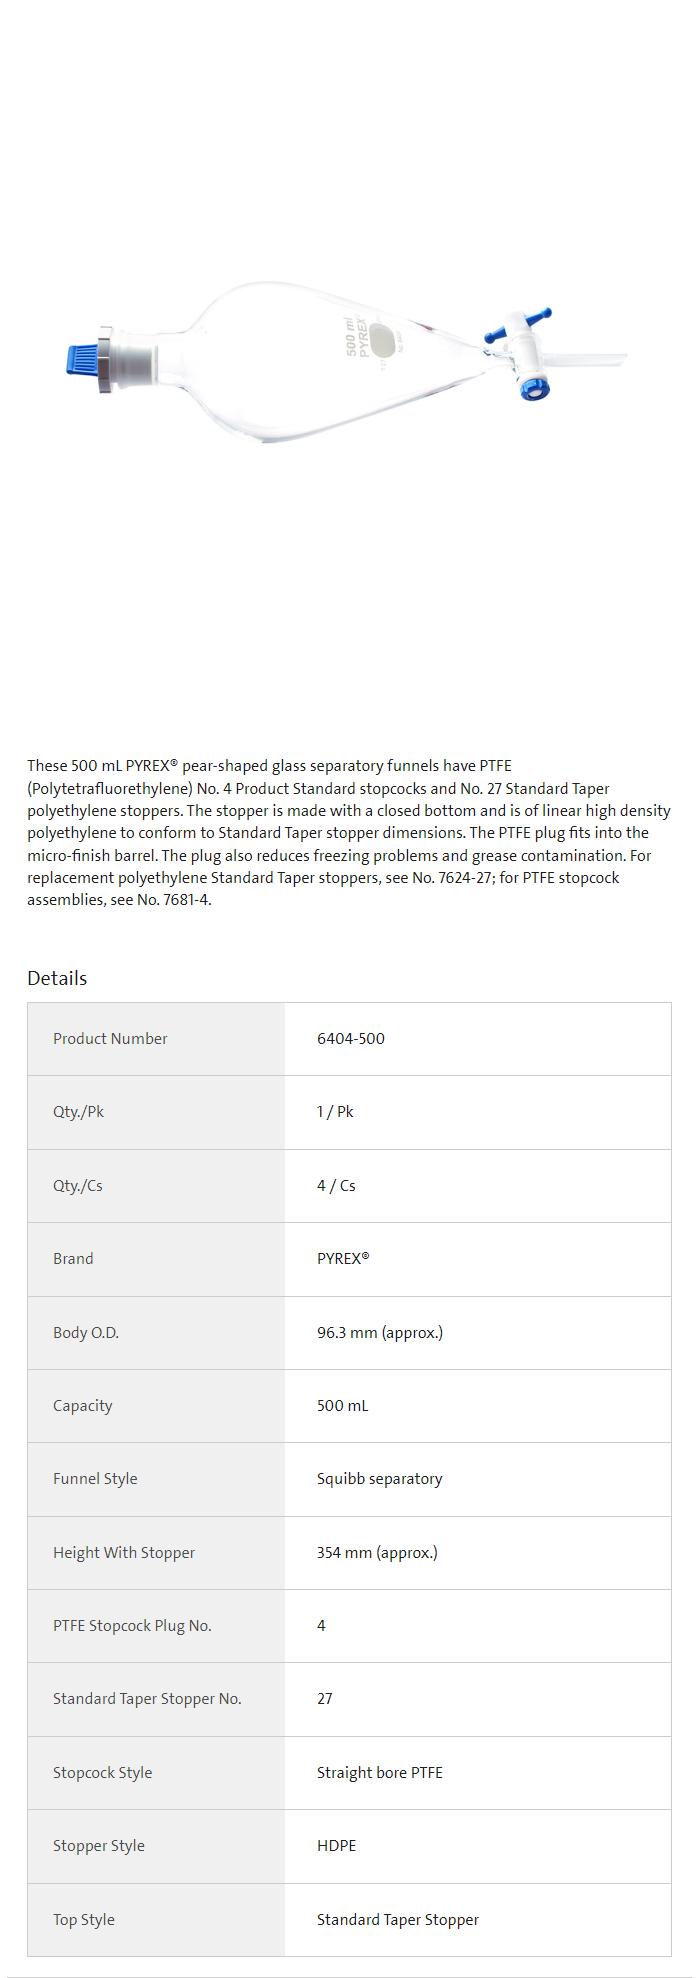Click the Standard Taper Stopper No. label

(147, 1698)
